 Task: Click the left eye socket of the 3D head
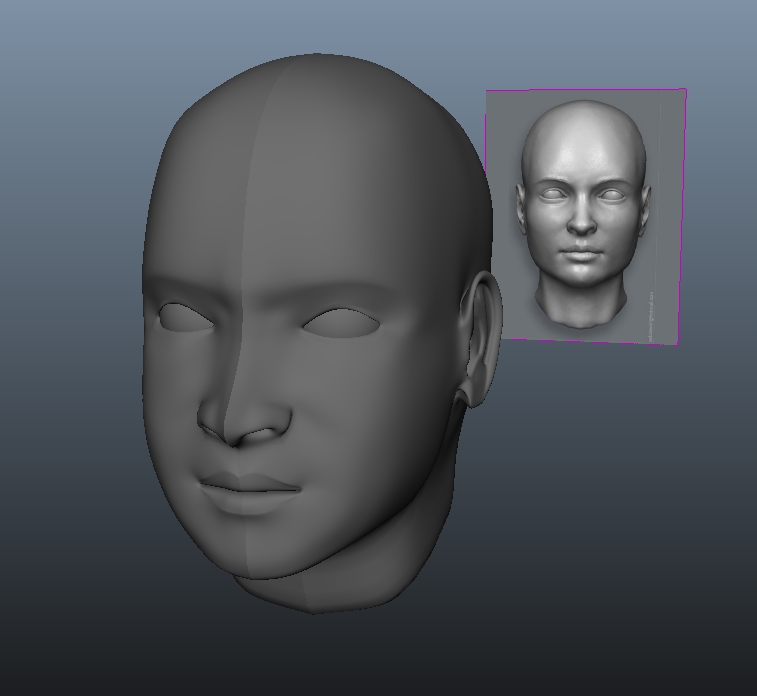[x=186, y=317]
